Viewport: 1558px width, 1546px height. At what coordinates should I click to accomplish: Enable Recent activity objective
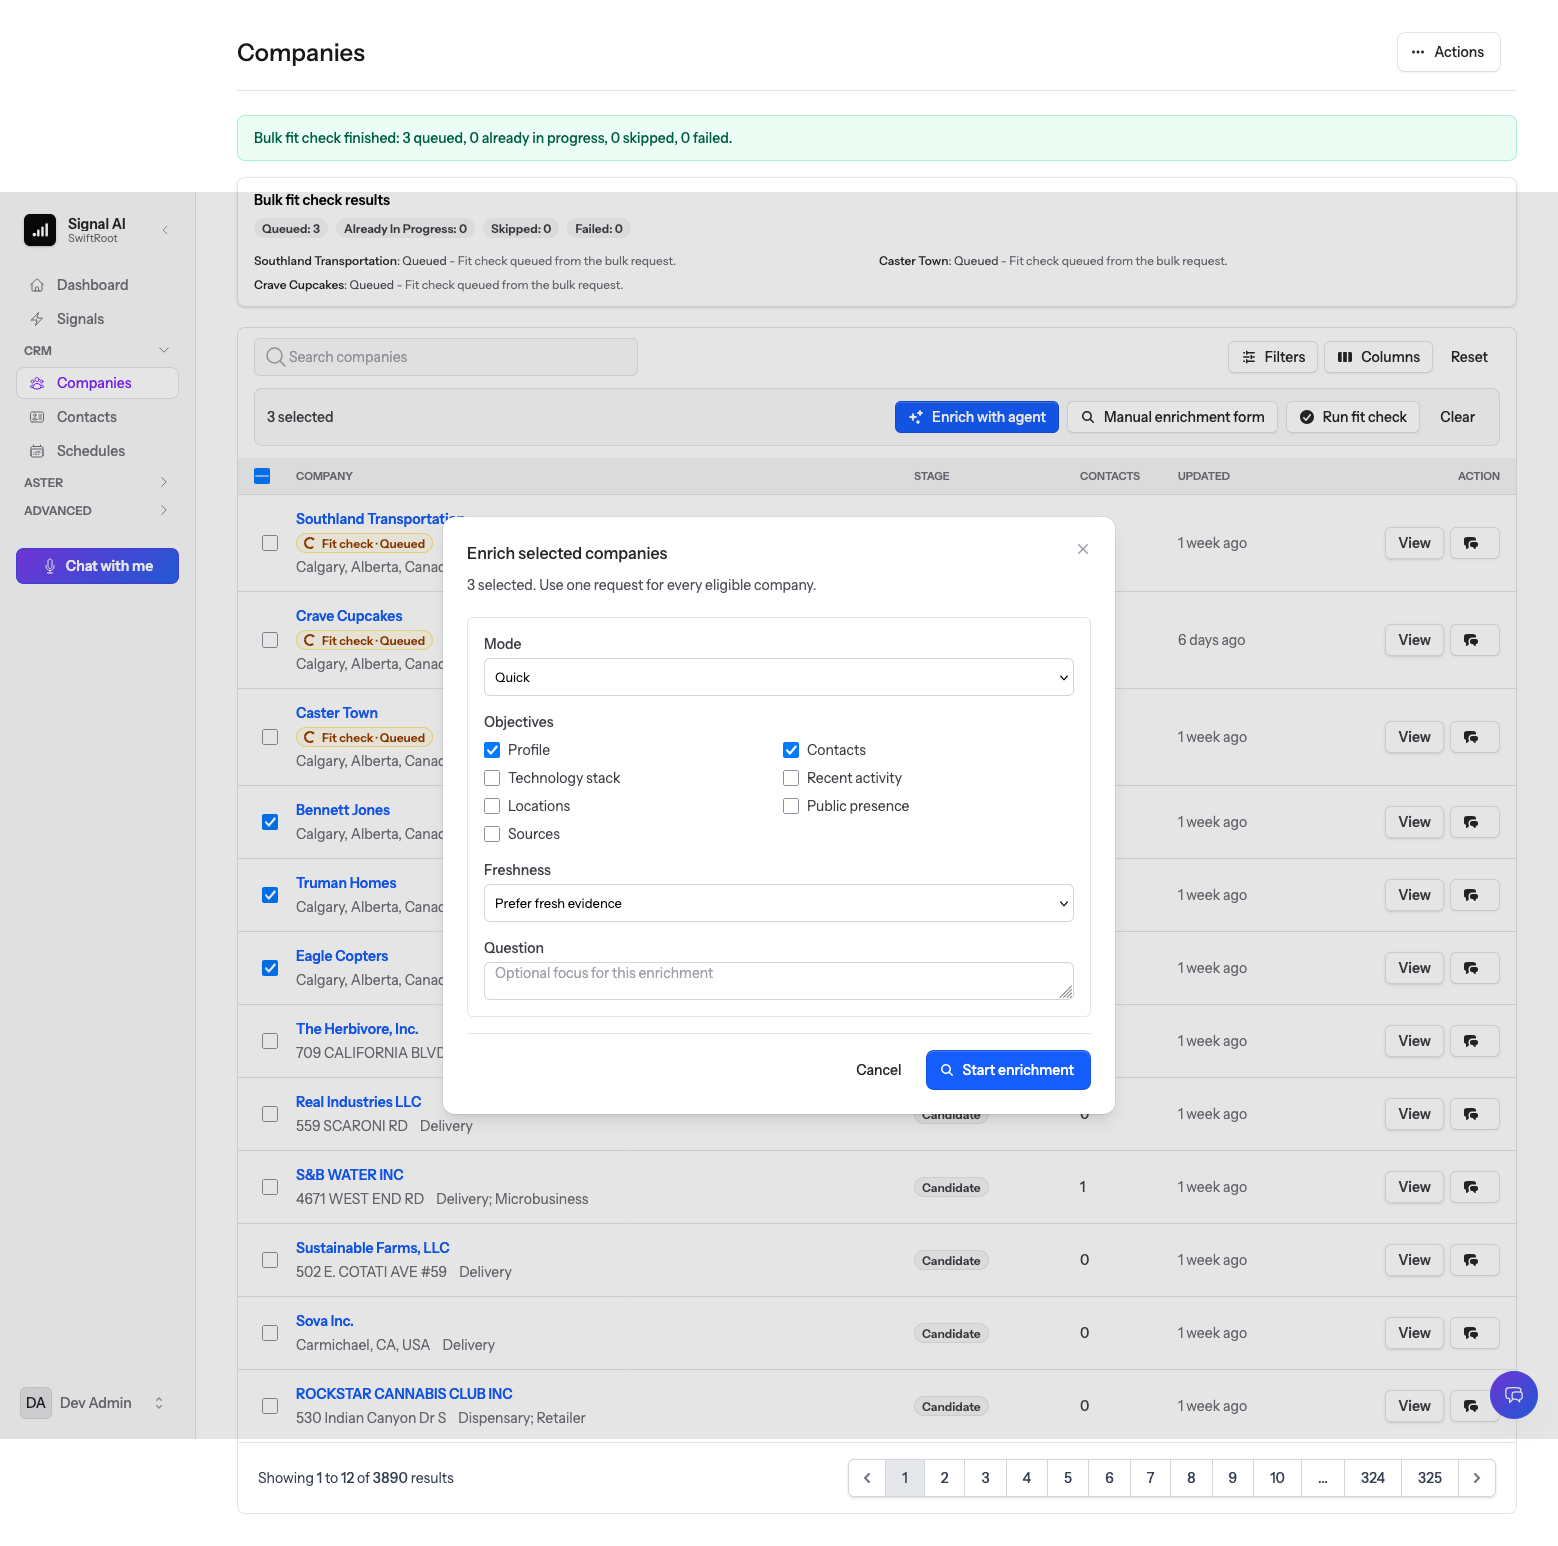tap(791, 778)
